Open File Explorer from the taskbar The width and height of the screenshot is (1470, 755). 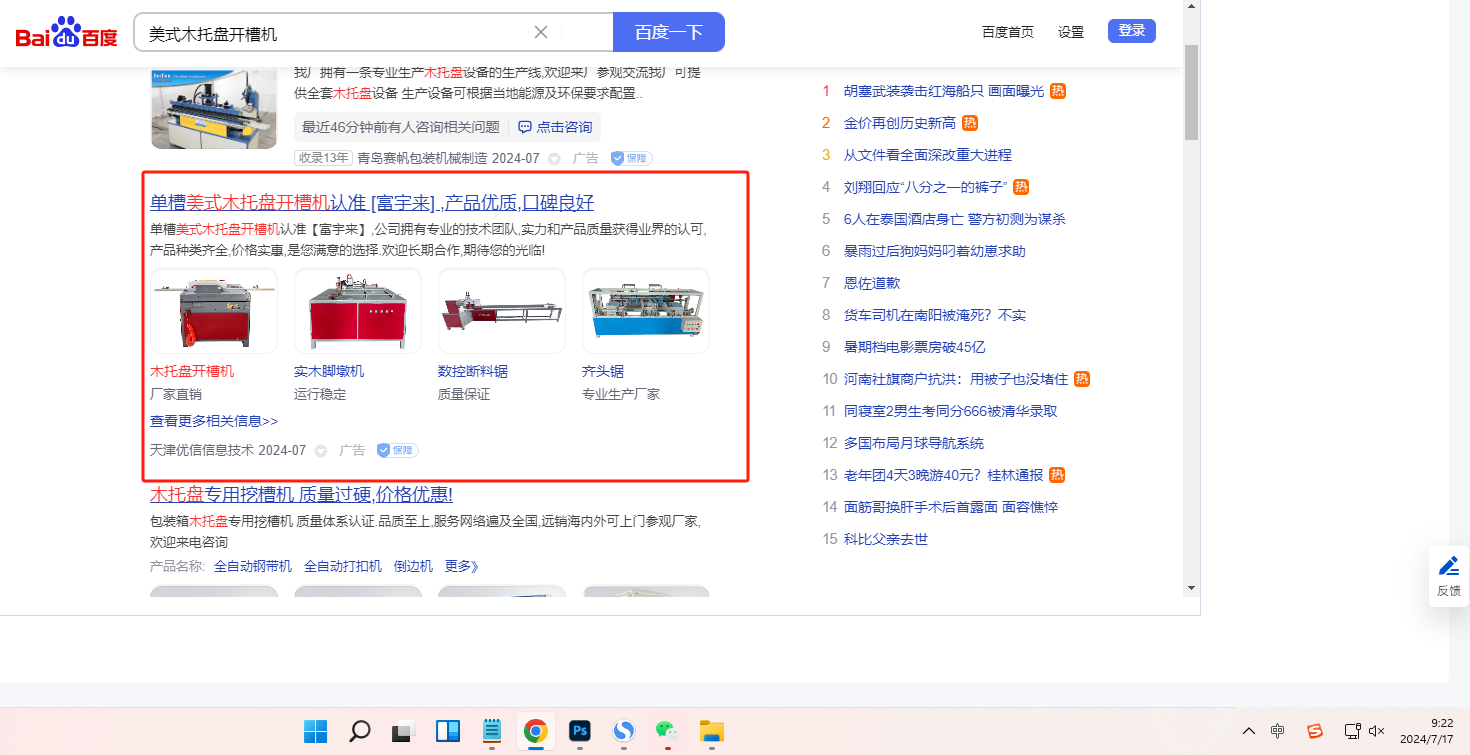click(711, 731)
